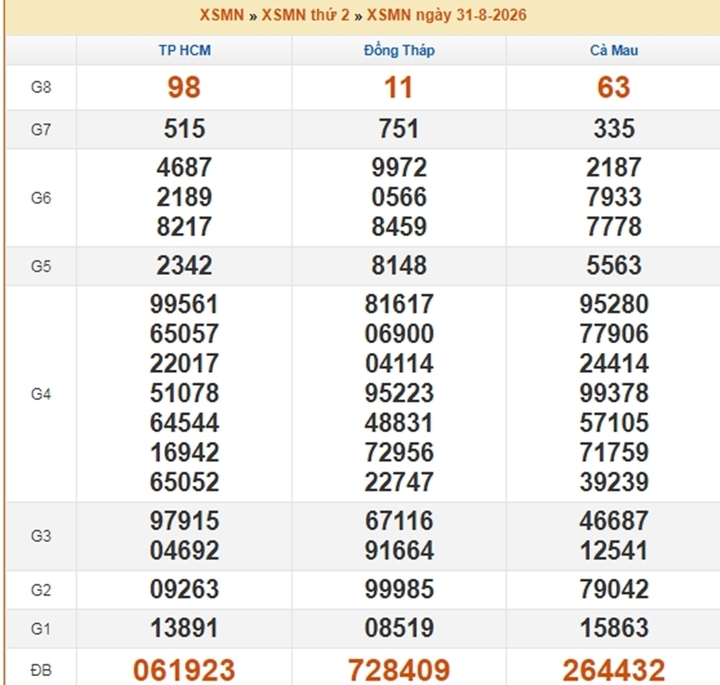Select G4 number 99561

point(184,304)
